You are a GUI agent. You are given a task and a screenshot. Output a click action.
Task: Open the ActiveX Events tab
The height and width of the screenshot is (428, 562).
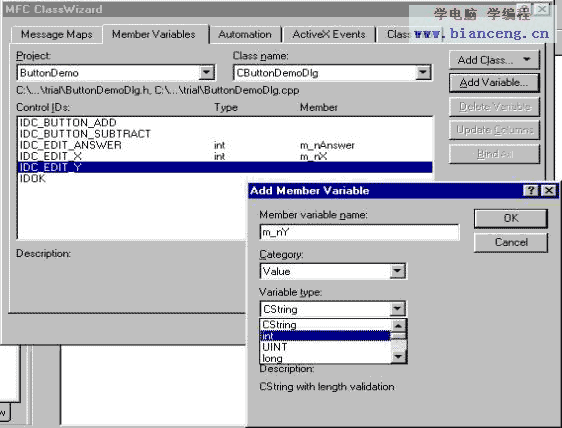(329, 34)
